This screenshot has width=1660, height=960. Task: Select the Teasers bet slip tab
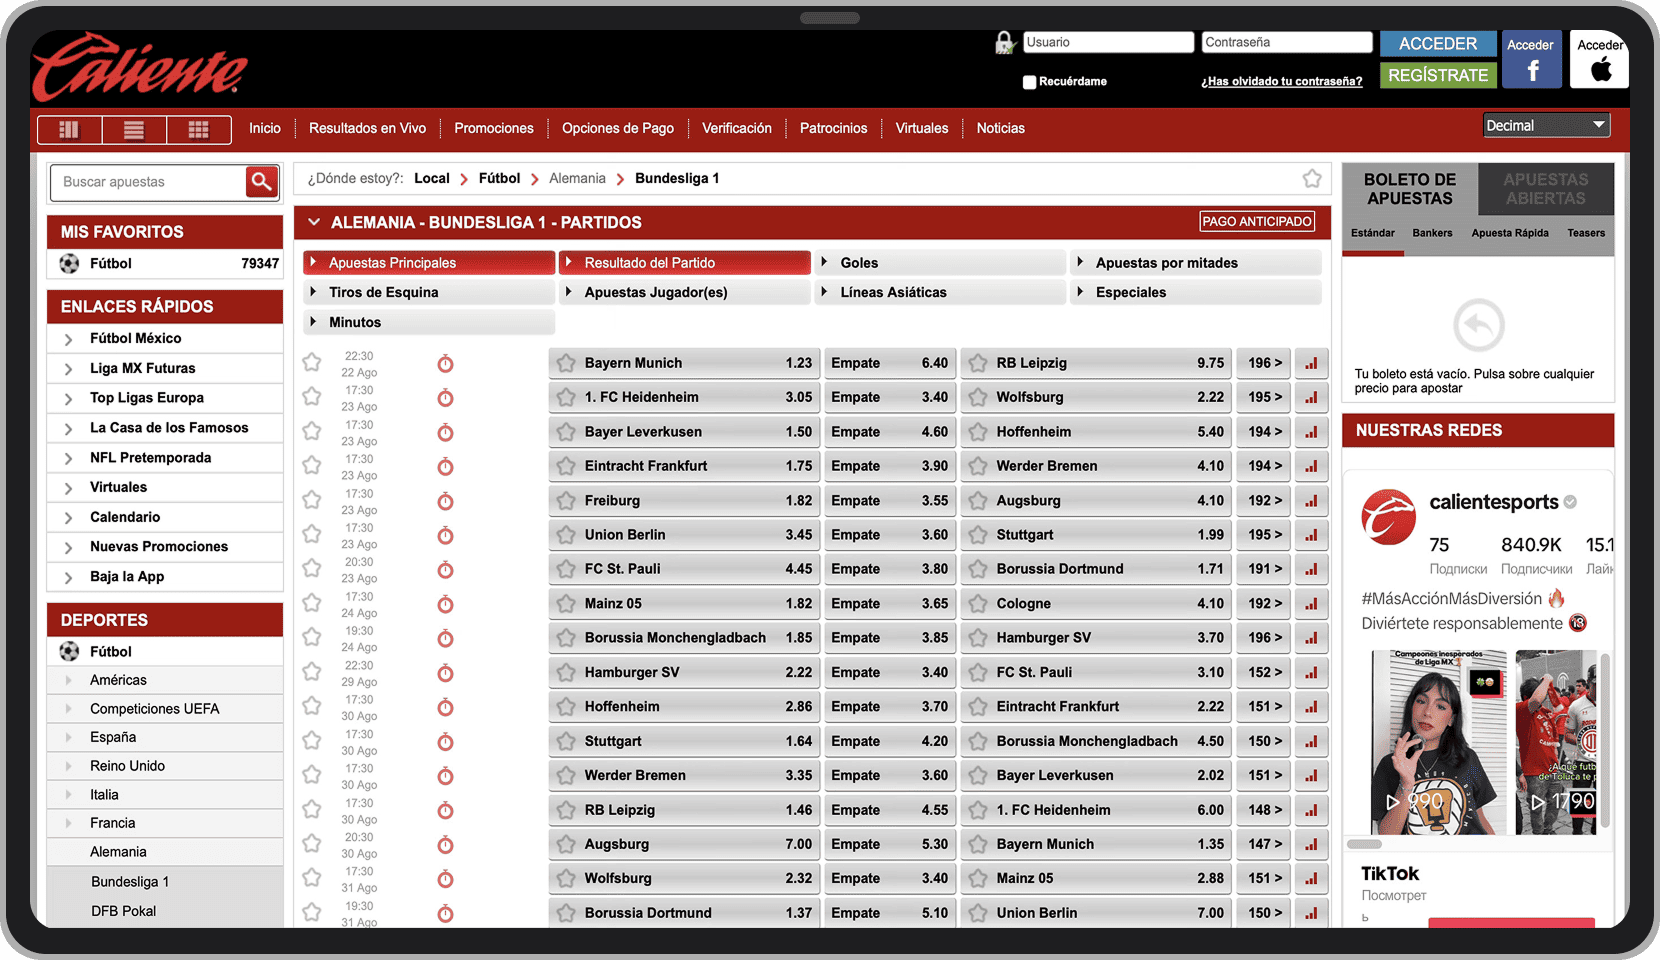[1586, 233]
